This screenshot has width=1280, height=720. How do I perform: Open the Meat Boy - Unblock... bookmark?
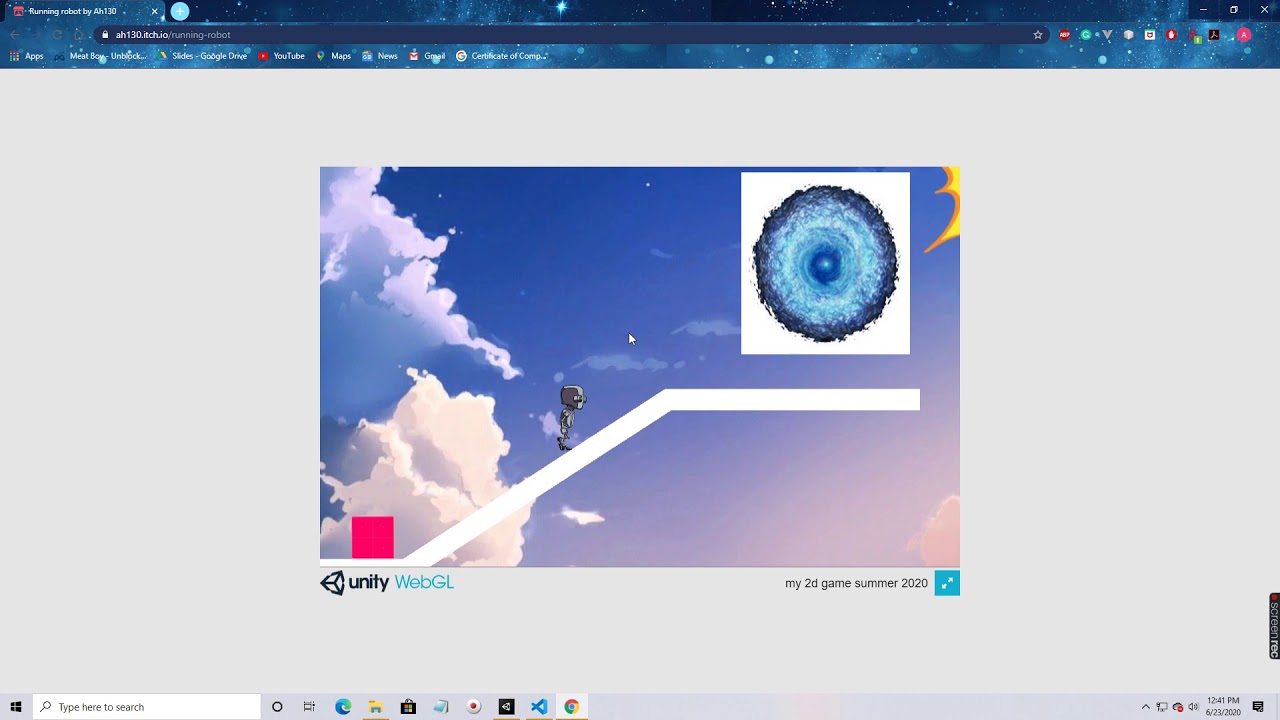click(x=99, y=56)
